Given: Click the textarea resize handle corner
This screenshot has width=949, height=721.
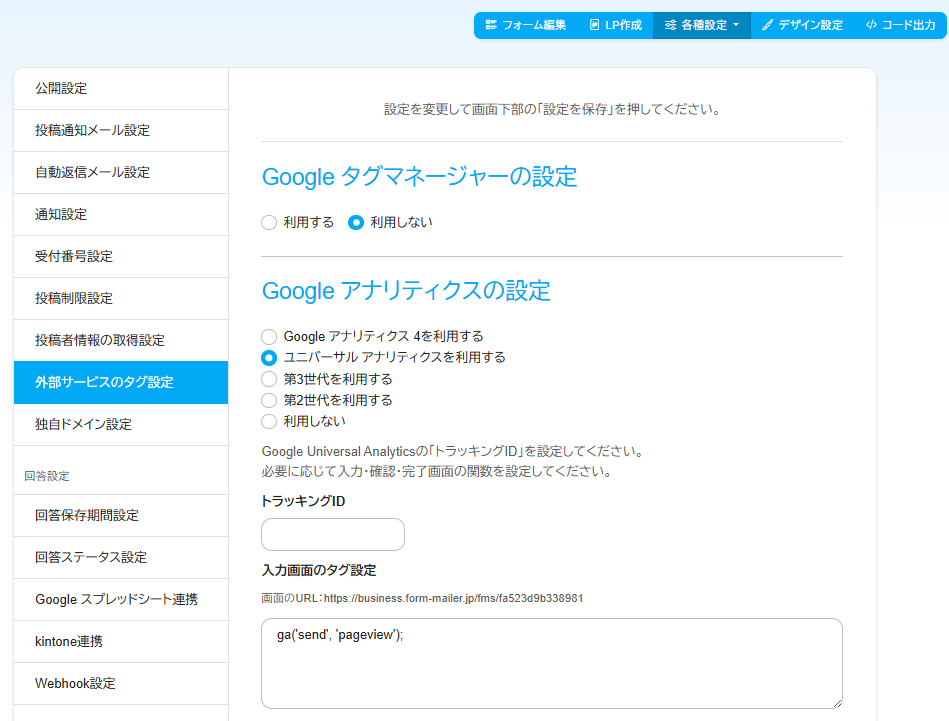Looking at the screenshot, I should [838, 703].
